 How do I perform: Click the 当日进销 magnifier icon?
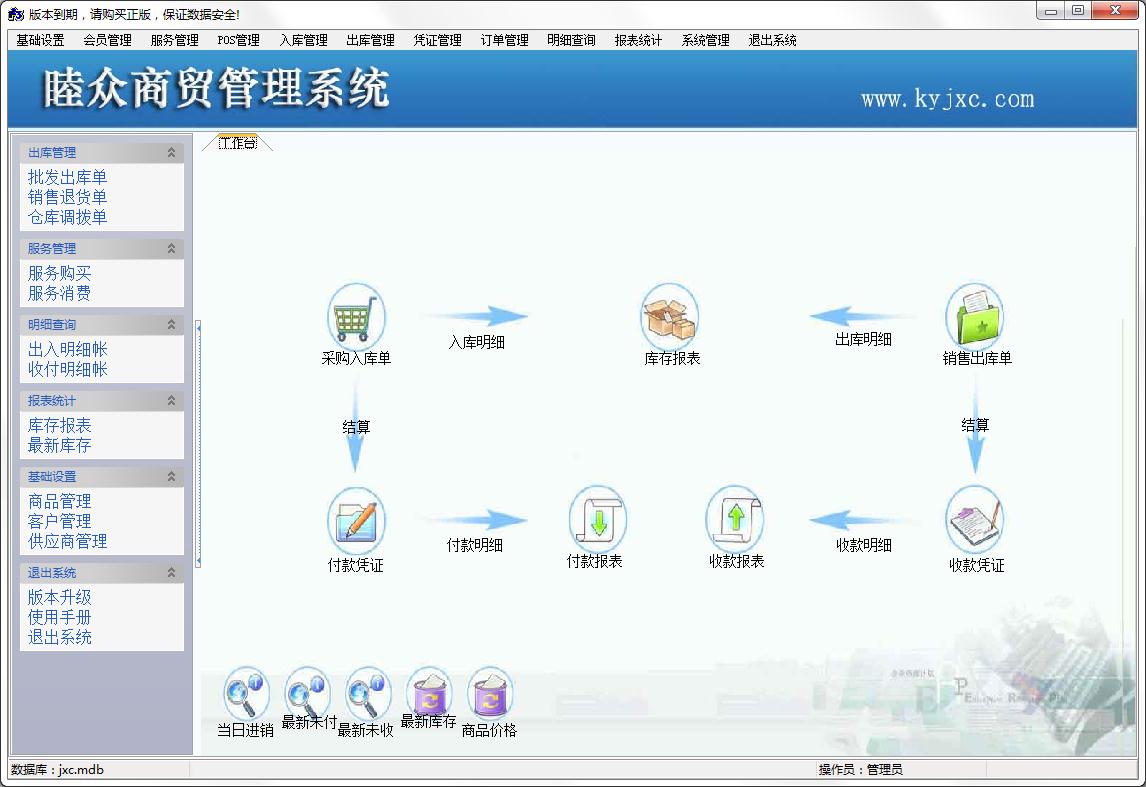(246, 693)
